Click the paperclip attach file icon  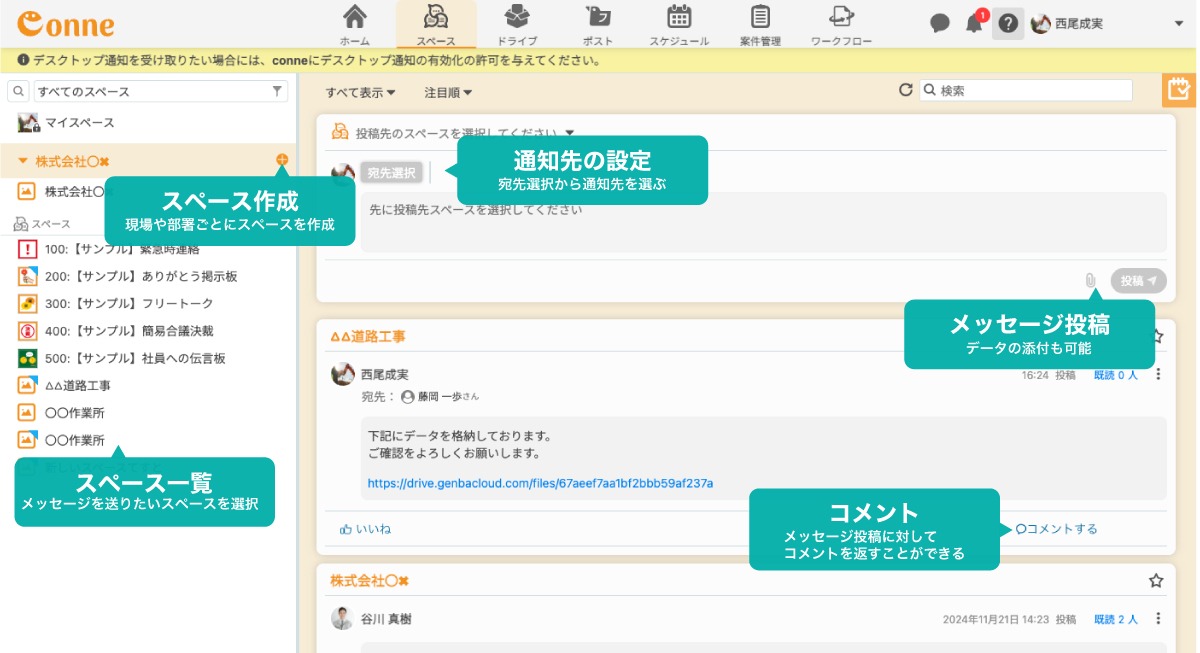[1090, 281]
